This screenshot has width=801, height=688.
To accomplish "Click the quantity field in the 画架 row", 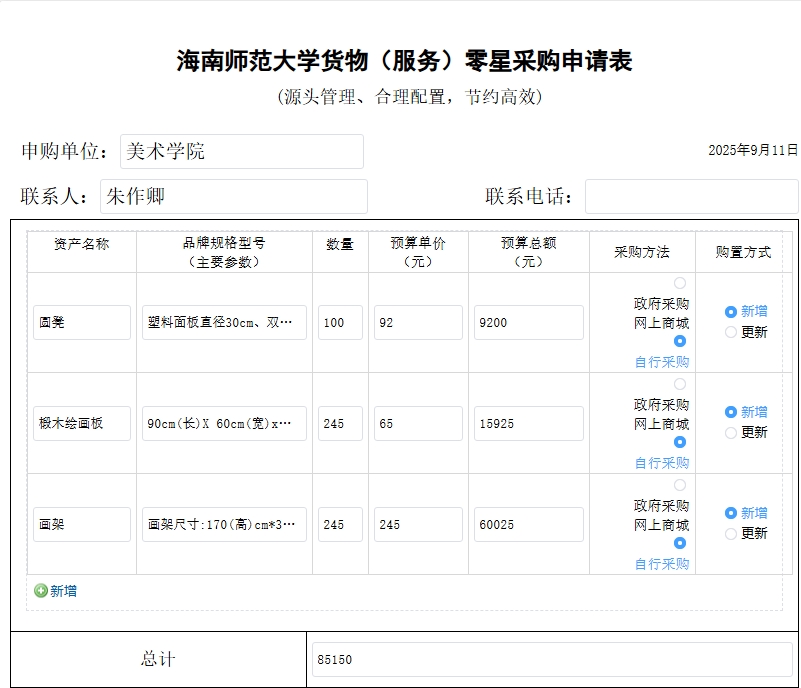I will pyautogui.click(x=340, y=525).
